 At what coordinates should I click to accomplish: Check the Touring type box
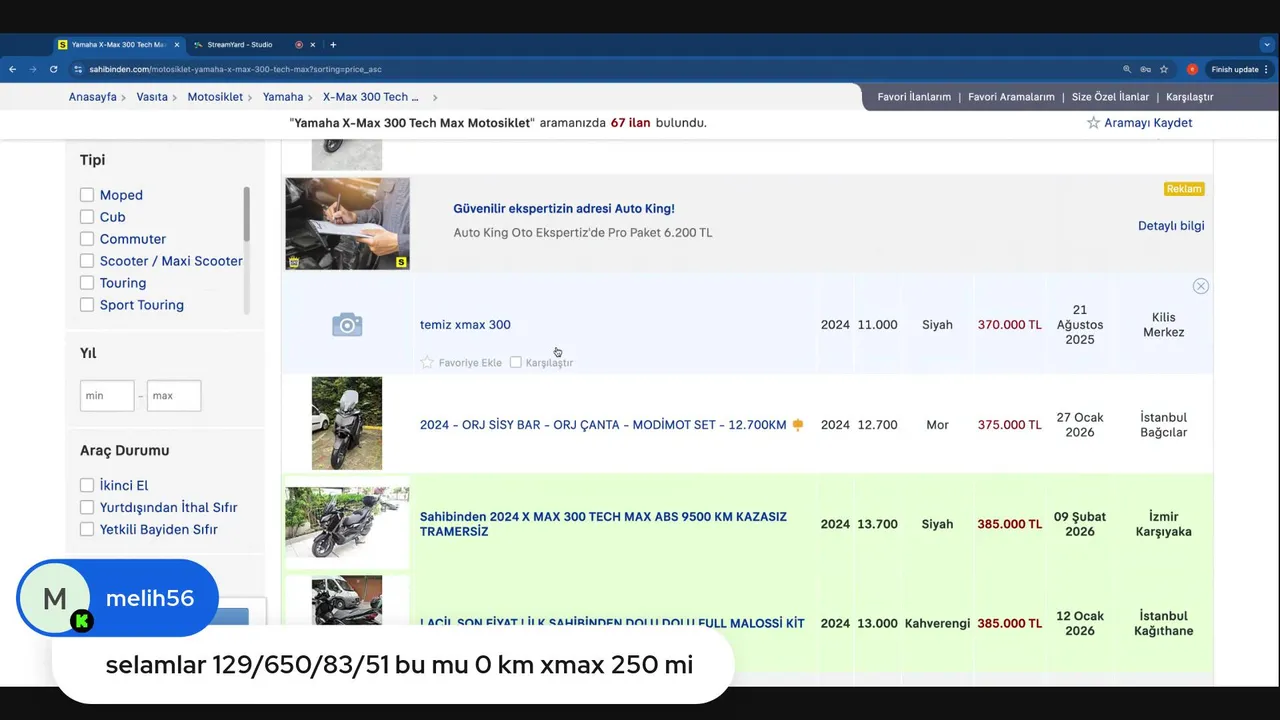[87, 283]
